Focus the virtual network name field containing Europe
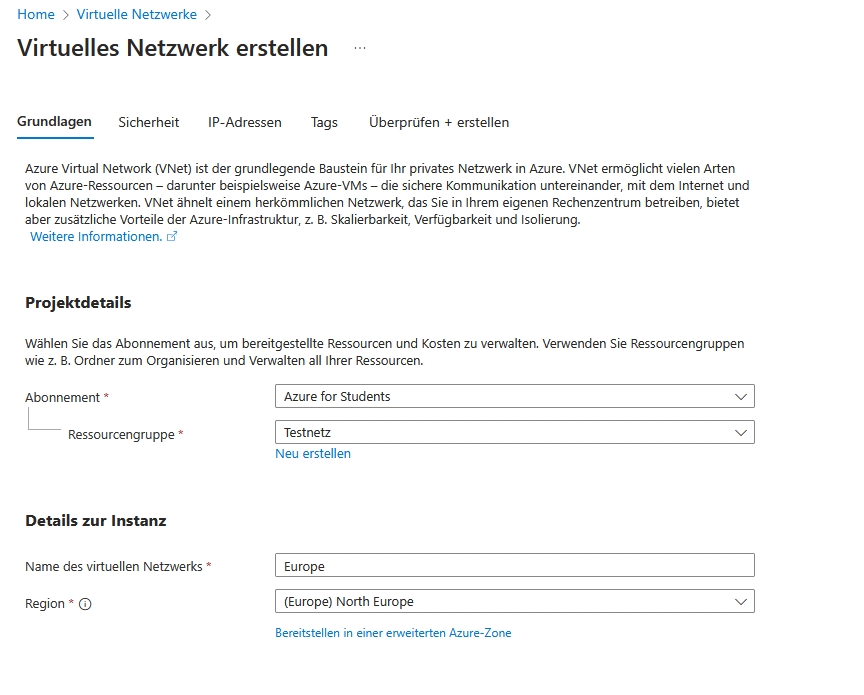The image size is (864, 695). (514, 566)
